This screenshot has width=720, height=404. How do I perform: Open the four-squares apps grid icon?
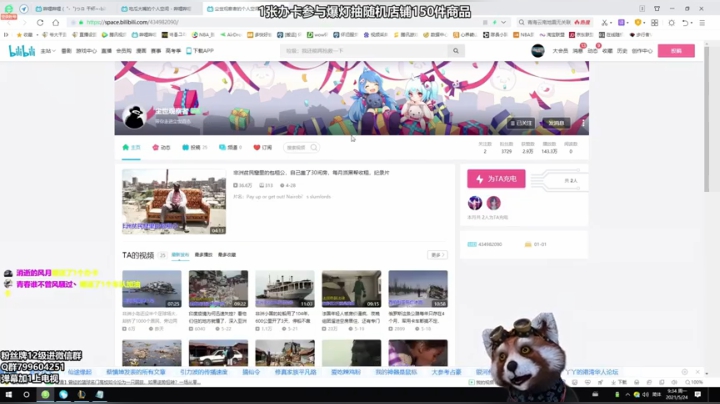pyautogui.click(x=654, y=22)
